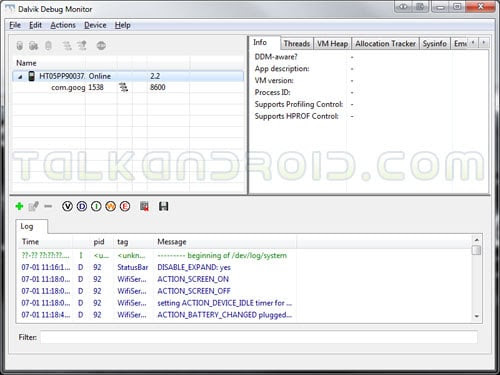
Task: Select the 'setting ACTION_DEVICE_IDLE timer' log entry
Action: 245,303
